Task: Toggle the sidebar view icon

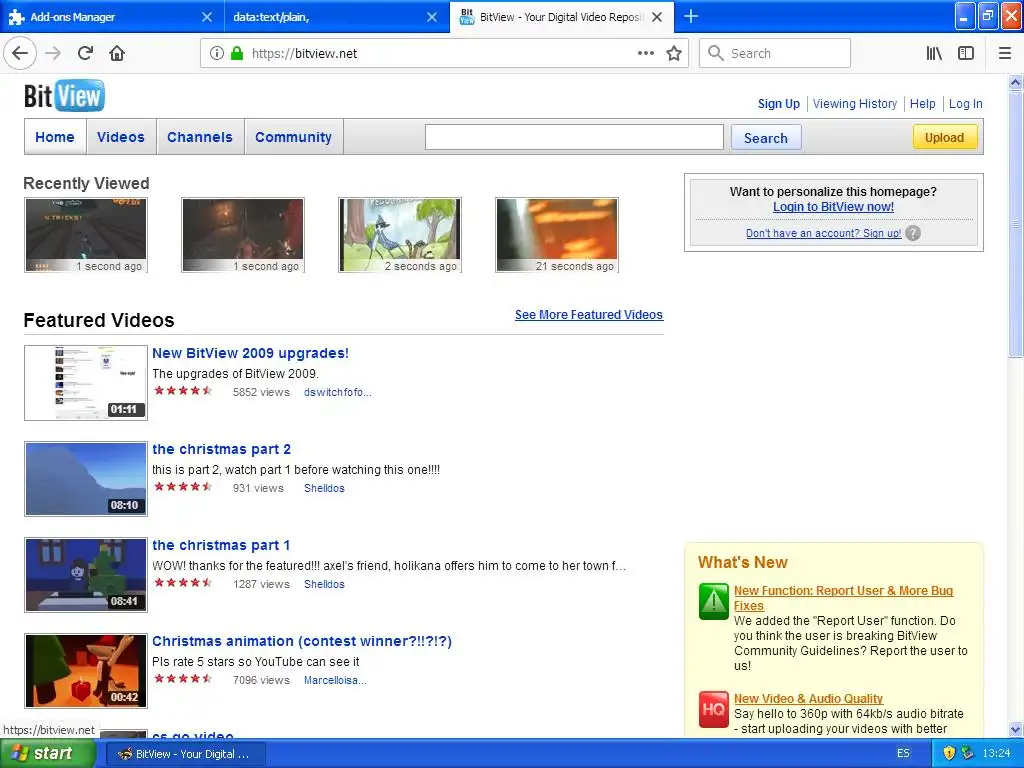Action: 966,53
